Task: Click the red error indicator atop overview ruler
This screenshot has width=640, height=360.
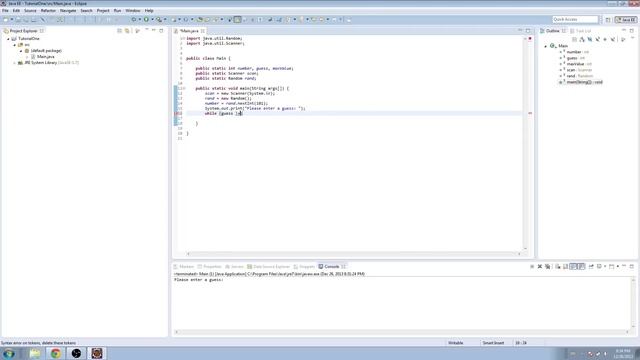Action: pyautogui.click(x=530, y=38)
